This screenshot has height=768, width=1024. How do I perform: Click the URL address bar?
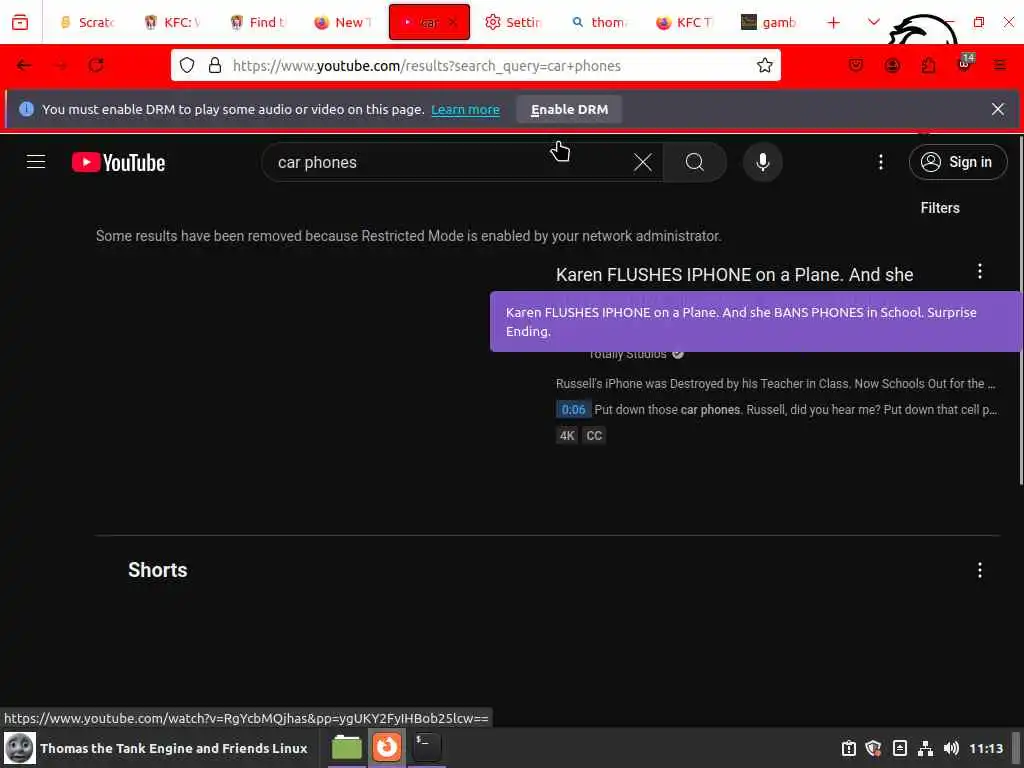pyautogui.click(x=475, y=65)
